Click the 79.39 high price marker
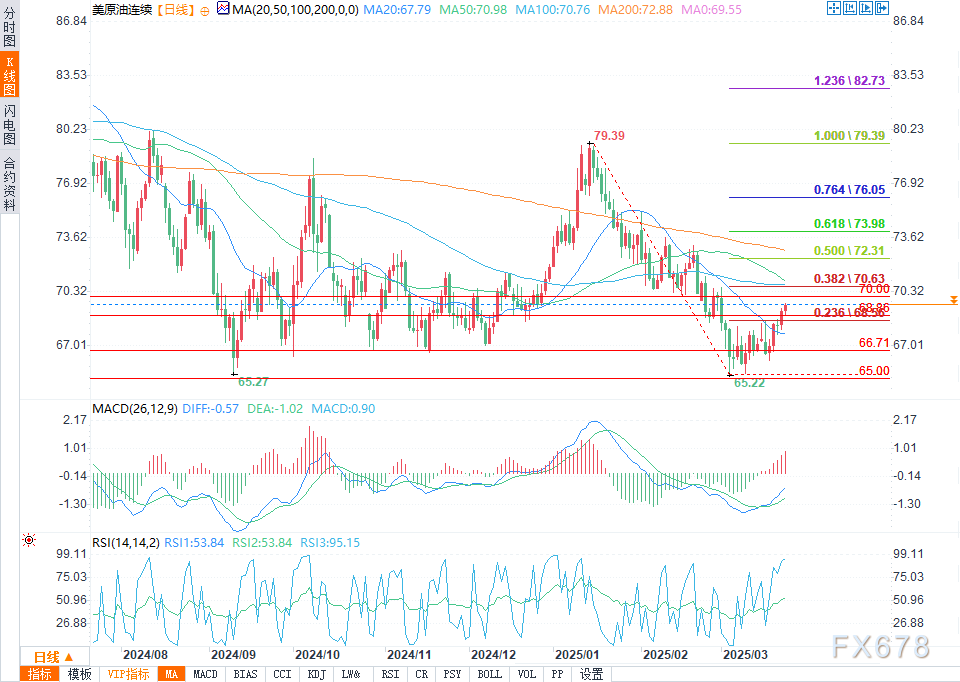Screen dimensions: 960x682 (x=608, y=135)
